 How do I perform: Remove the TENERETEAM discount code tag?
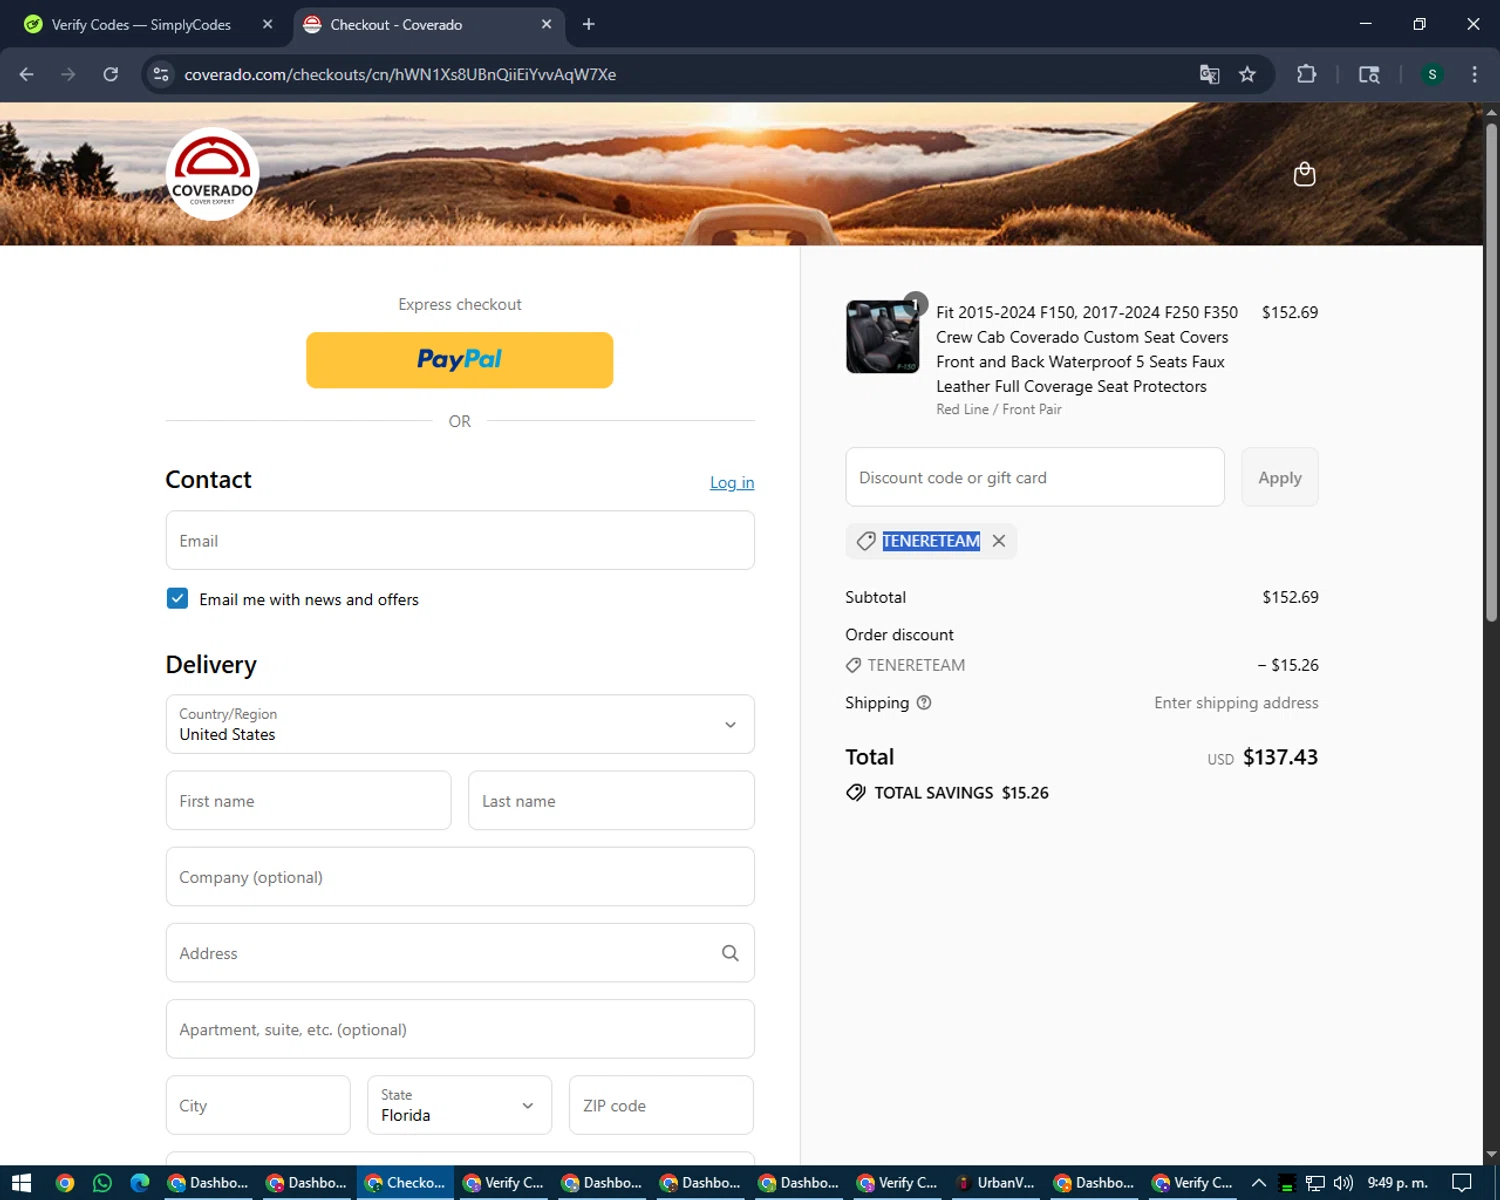(999, 541)
